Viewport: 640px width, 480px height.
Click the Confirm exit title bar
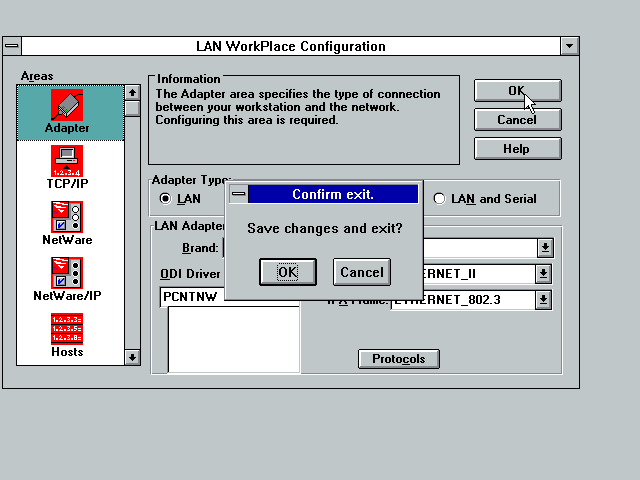[333, 194]
